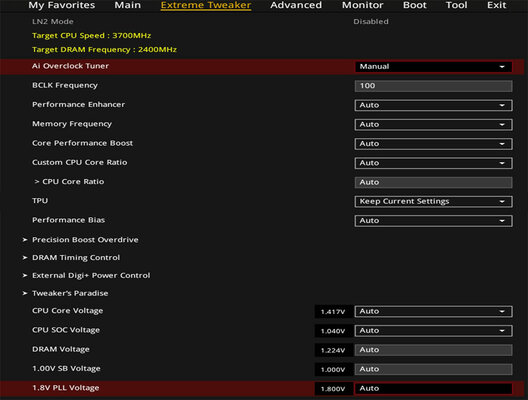Open the Performance Enhancer dropdown

tap(433, 105)
